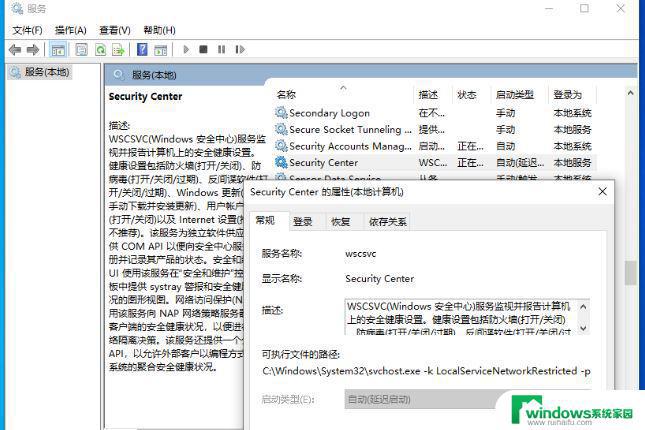The width and height of the screenshot is (645, 430).
Task: Pause the service with the pause icon
Action: [221, 49]
